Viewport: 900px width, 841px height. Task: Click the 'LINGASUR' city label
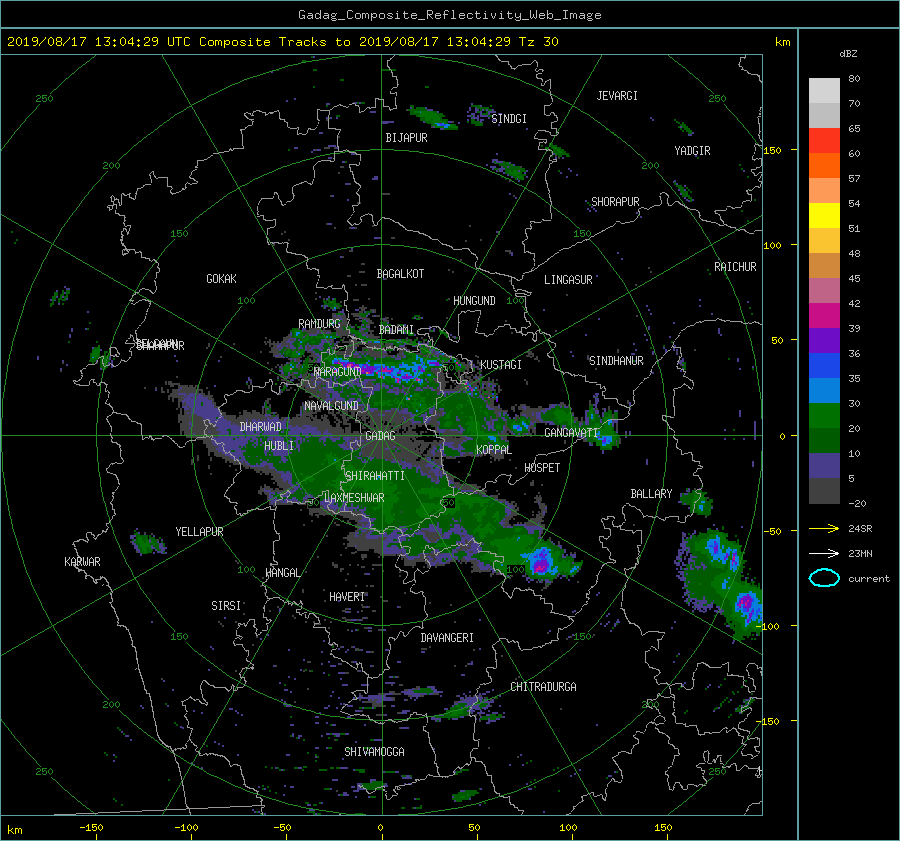tap(568, 280)
